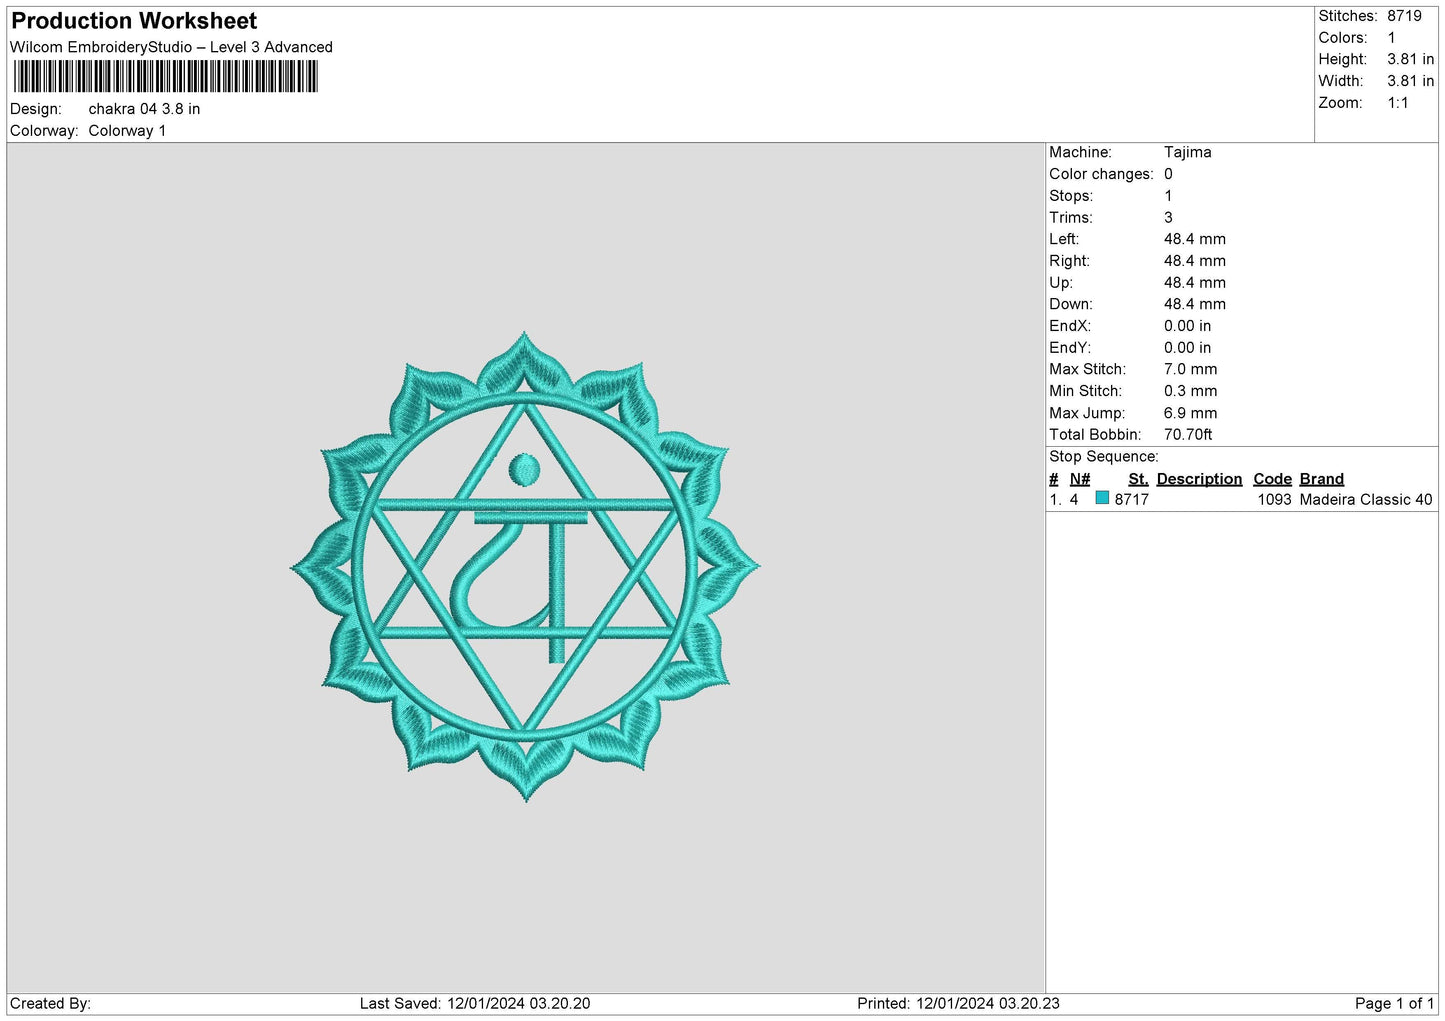The width and height of the screenshot is (1445, 1021).
Task: Click the 'Code' column header
Action: 1272,479
